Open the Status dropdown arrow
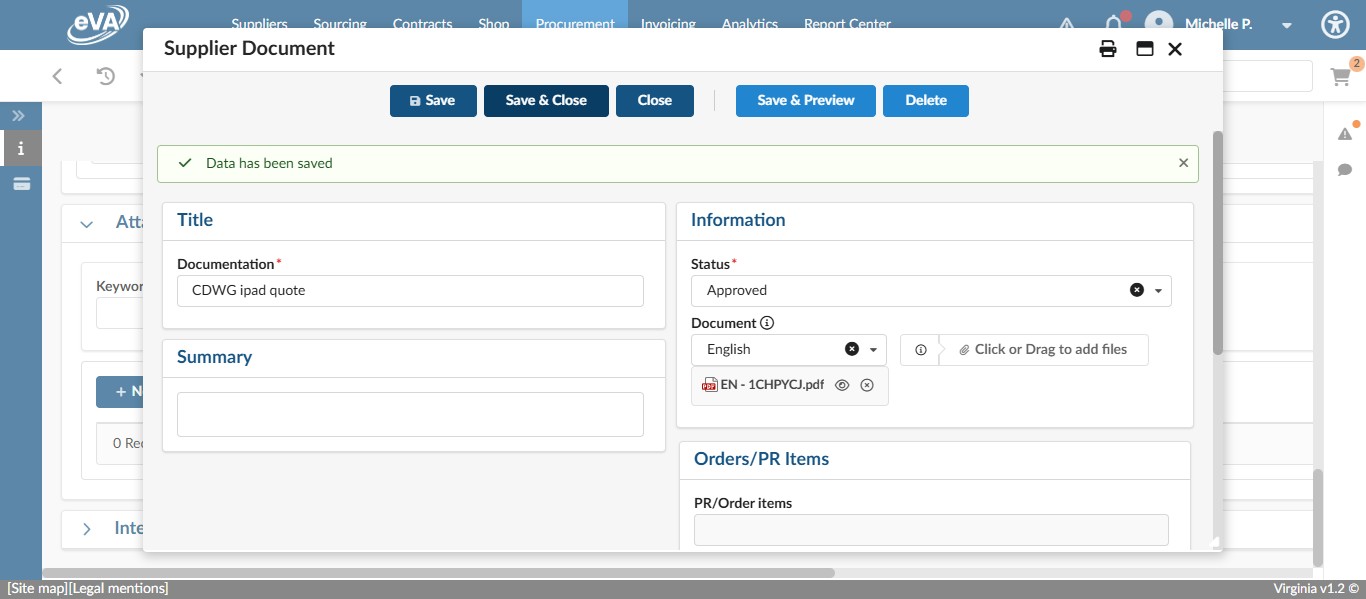The image size is (1366, 599). tap(1158, 291)
